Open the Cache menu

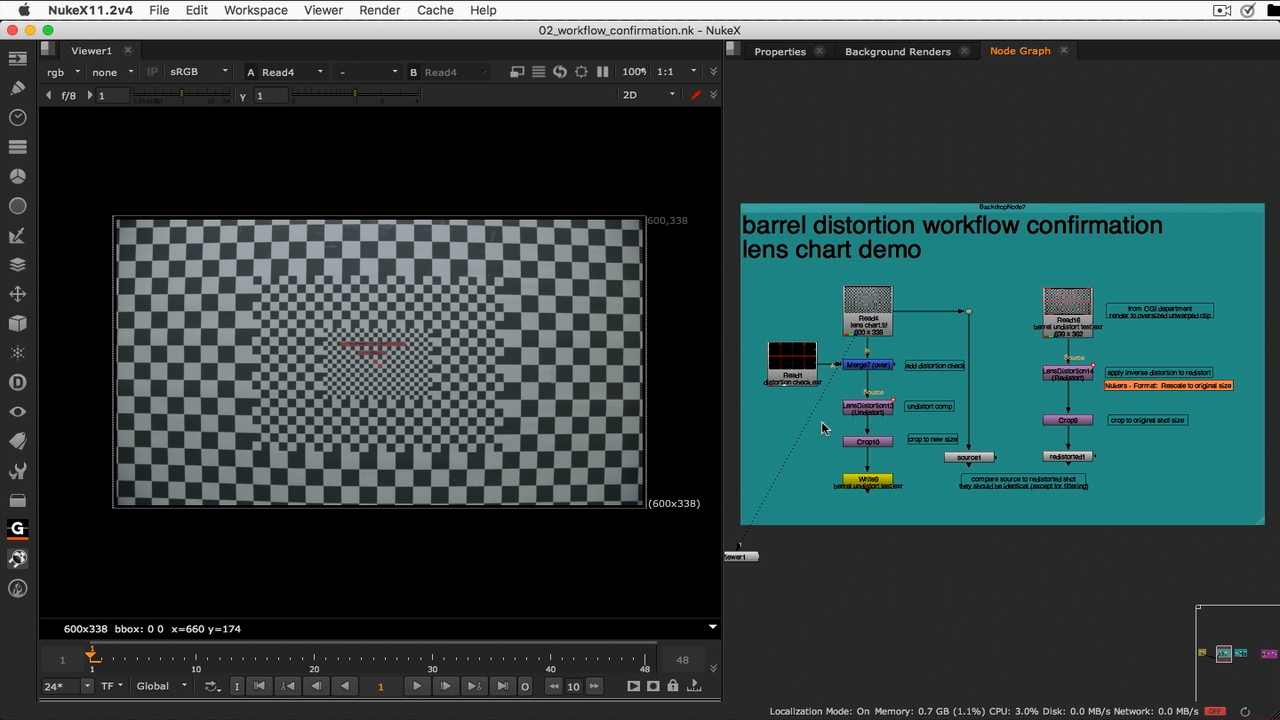(x=435, y=10)
